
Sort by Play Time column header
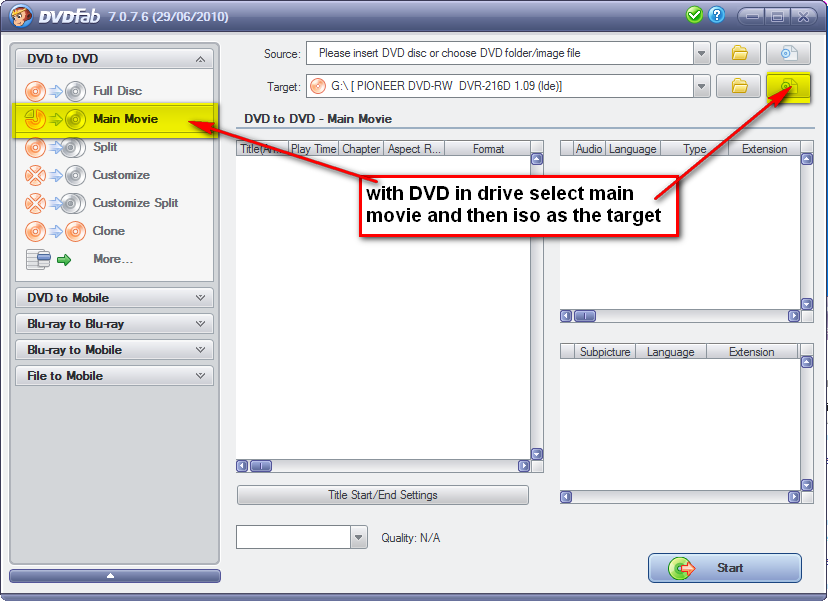pyautogui.click(x=314, y=149)
